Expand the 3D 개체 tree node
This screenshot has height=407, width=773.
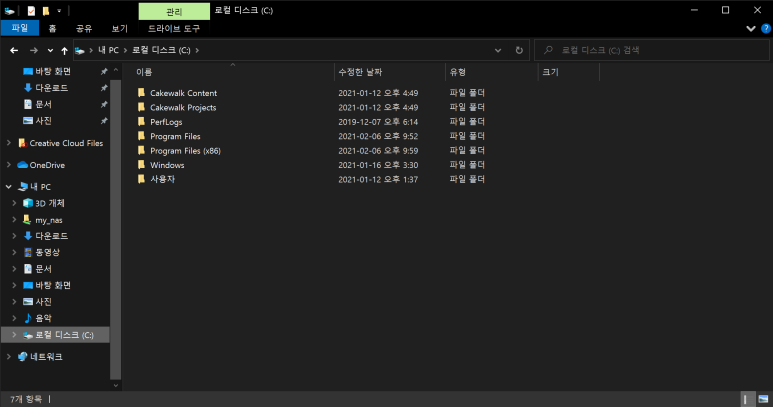point(14,203)
